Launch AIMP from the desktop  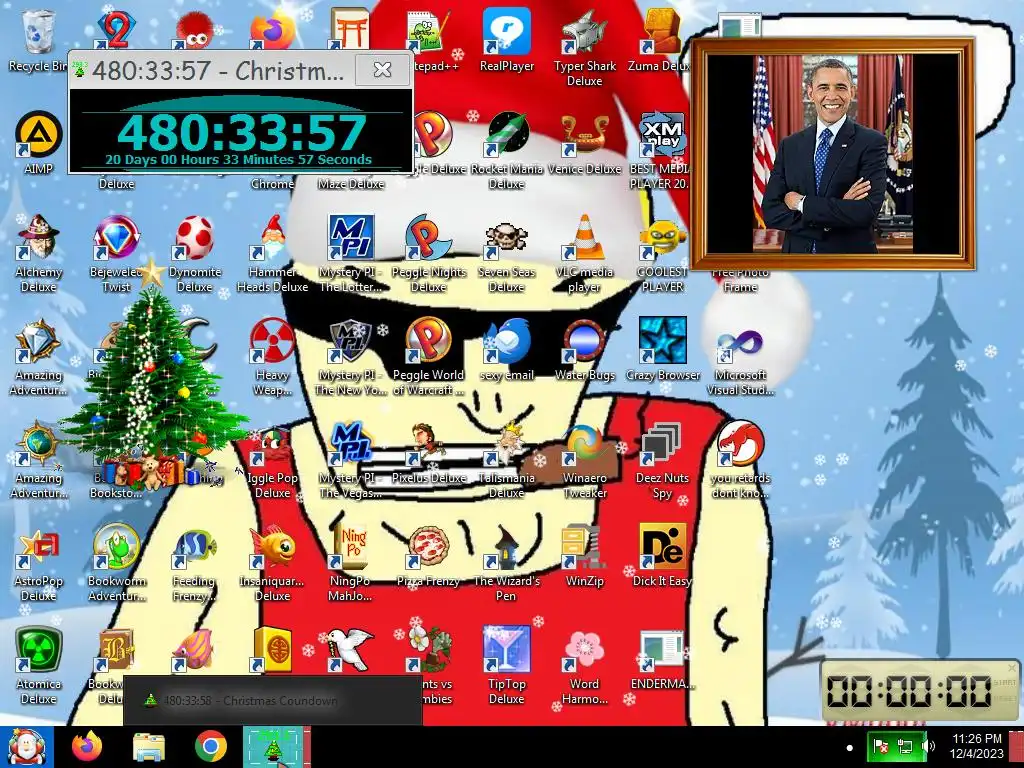(38, 144)
